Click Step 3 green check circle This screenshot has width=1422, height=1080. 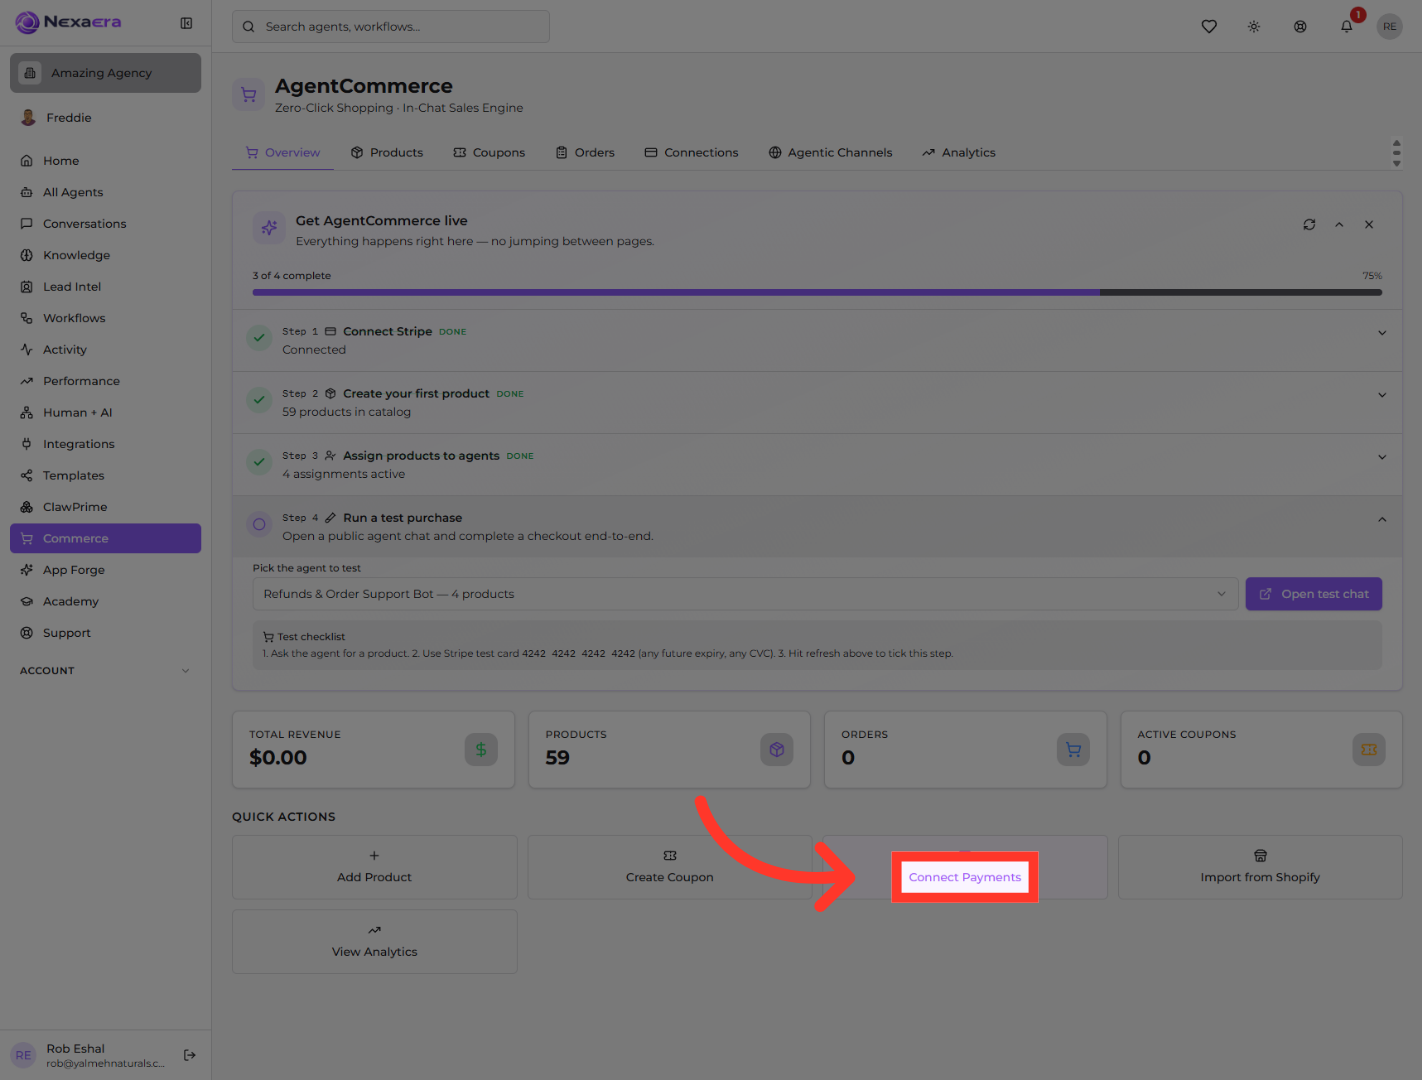point(259,462)
